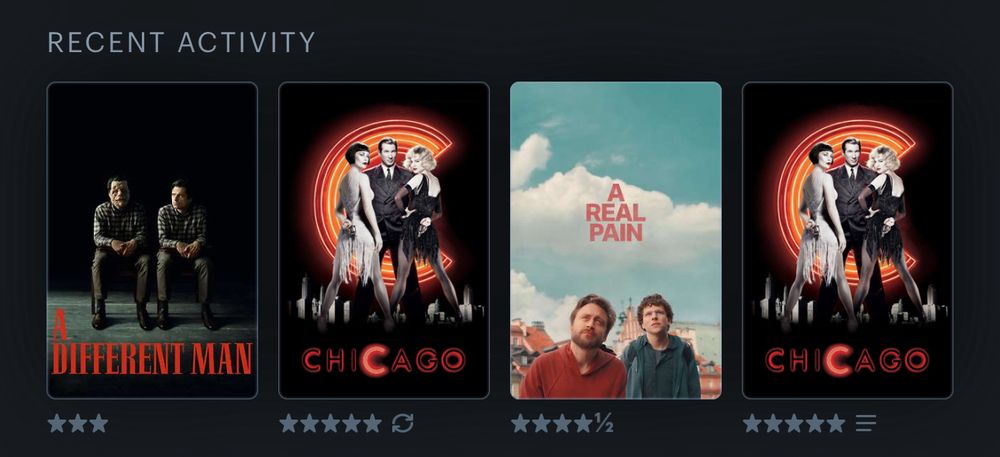Click the half-star symbol under A Real Pain

603,423
